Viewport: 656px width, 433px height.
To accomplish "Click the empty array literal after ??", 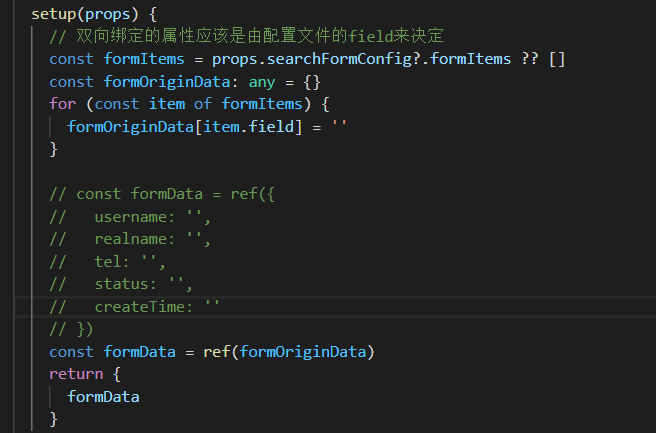I will tap(556, 59).
